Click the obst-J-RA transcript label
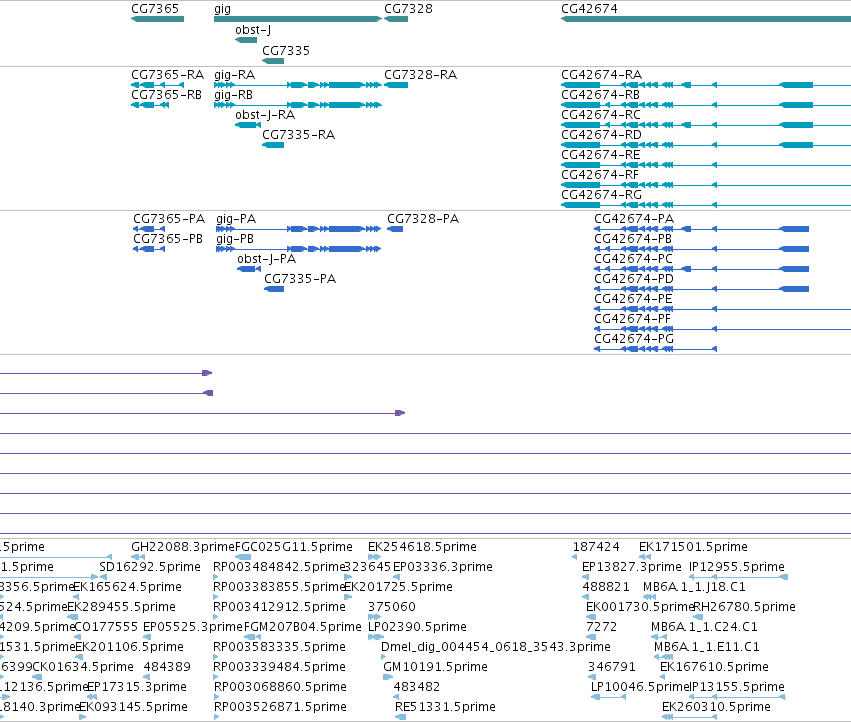Image resolution: width=851 pixels, height=722 pixels. 265,115
